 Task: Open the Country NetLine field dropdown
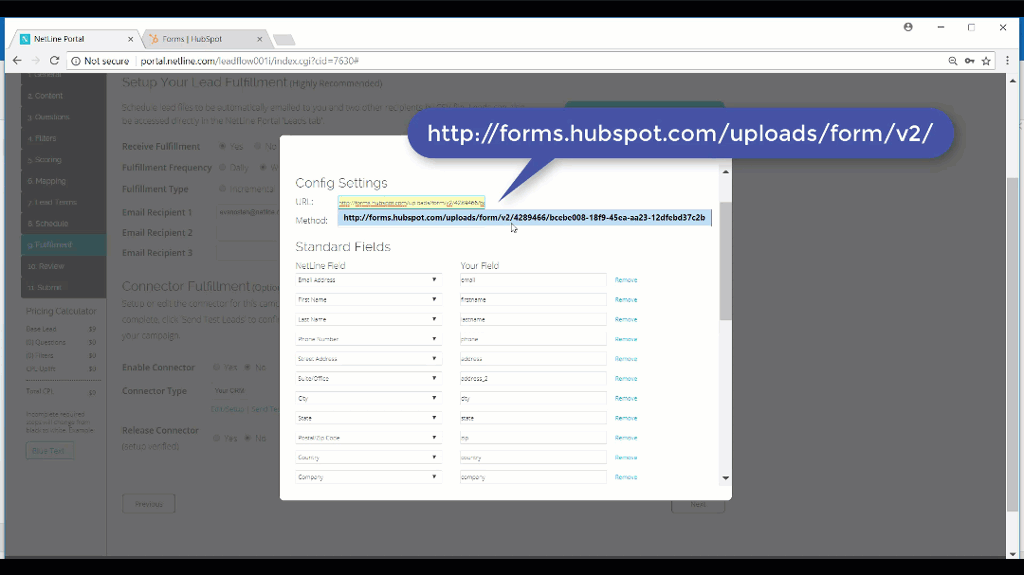(x=368, y=457)
